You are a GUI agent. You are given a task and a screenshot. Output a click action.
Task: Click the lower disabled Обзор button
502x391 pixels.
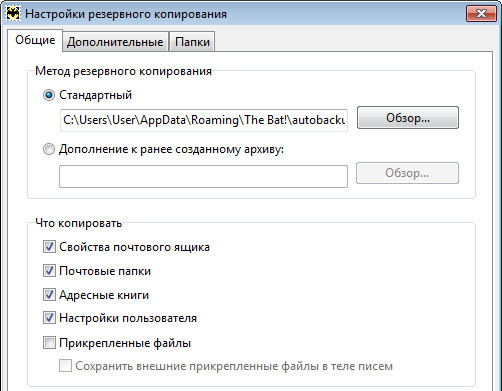407,173
